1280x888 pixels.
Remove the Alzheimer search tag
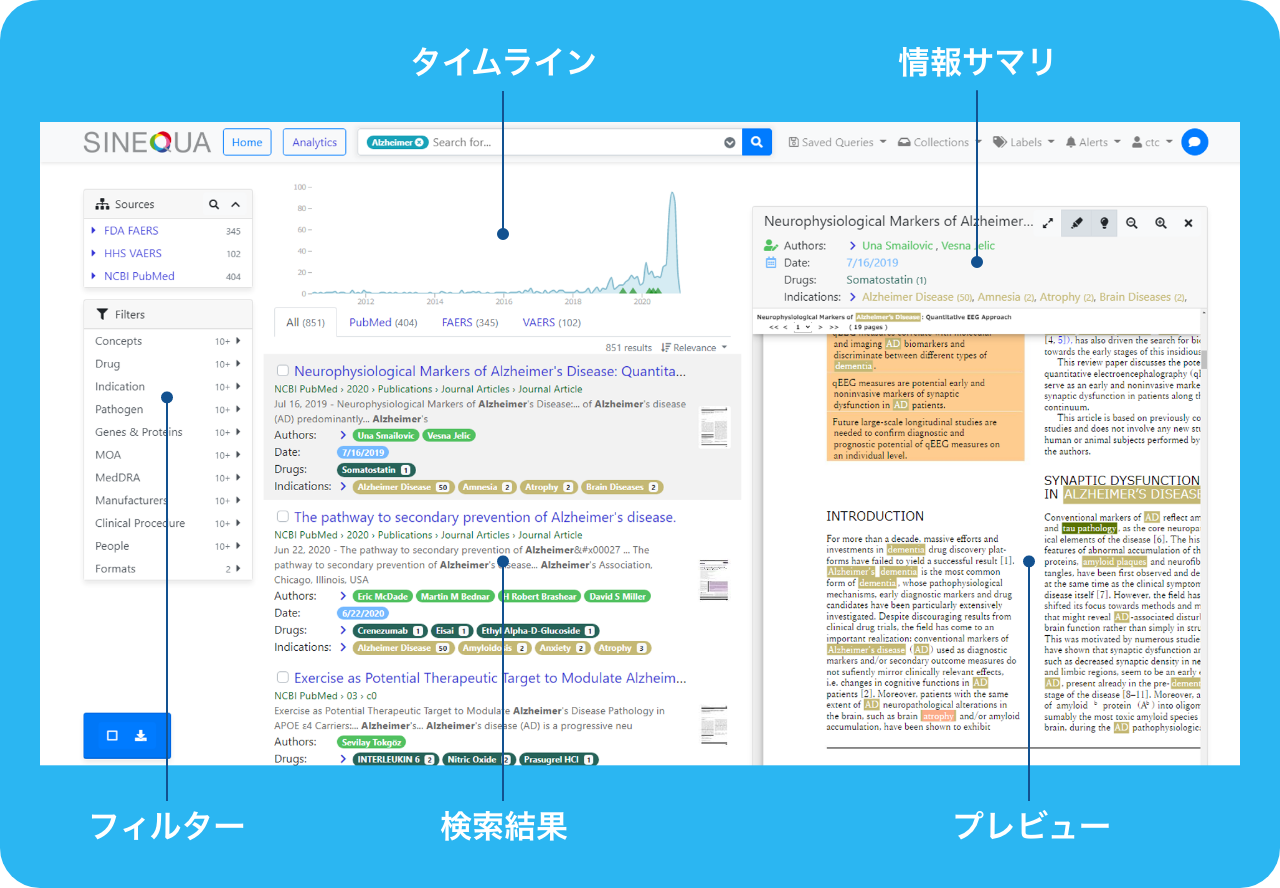(421, 142)
